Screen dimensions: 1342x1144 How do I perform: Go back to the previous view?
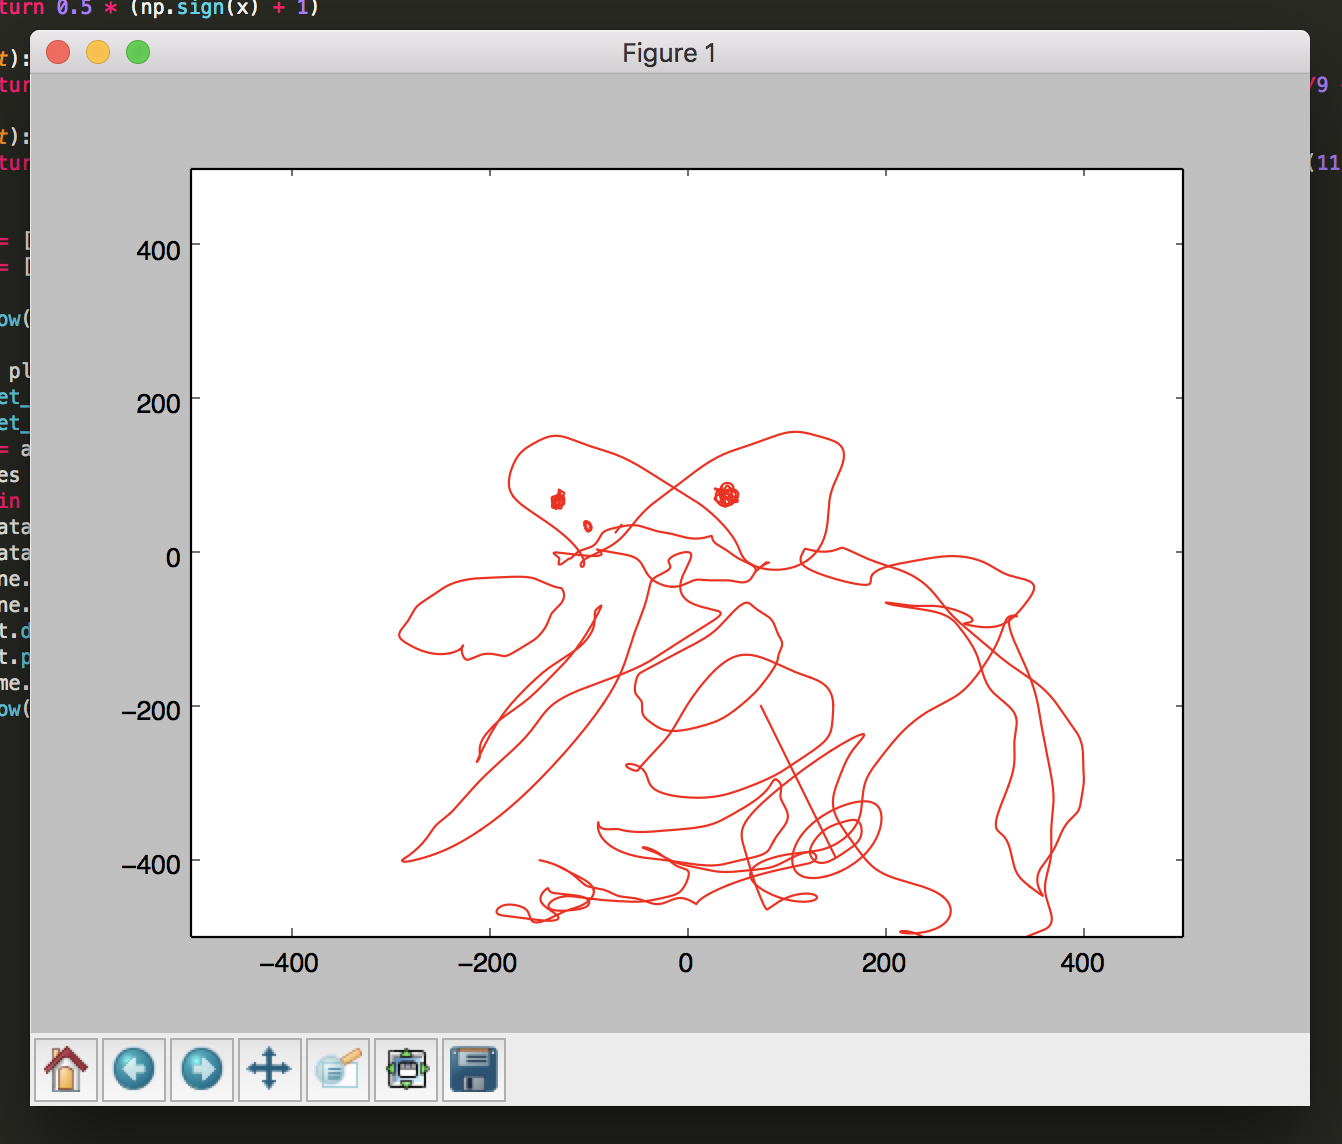click(134, 1070)
